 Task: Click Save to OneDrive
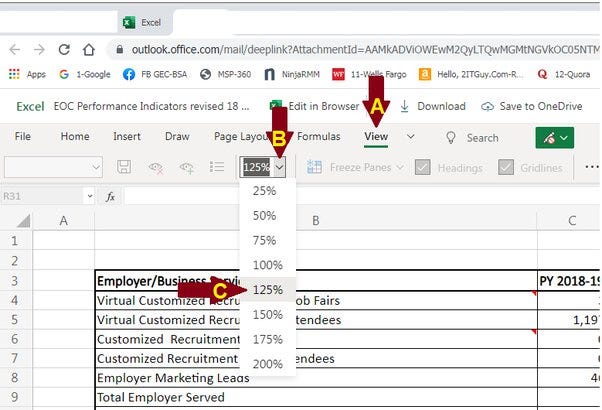tap(532, 106)
